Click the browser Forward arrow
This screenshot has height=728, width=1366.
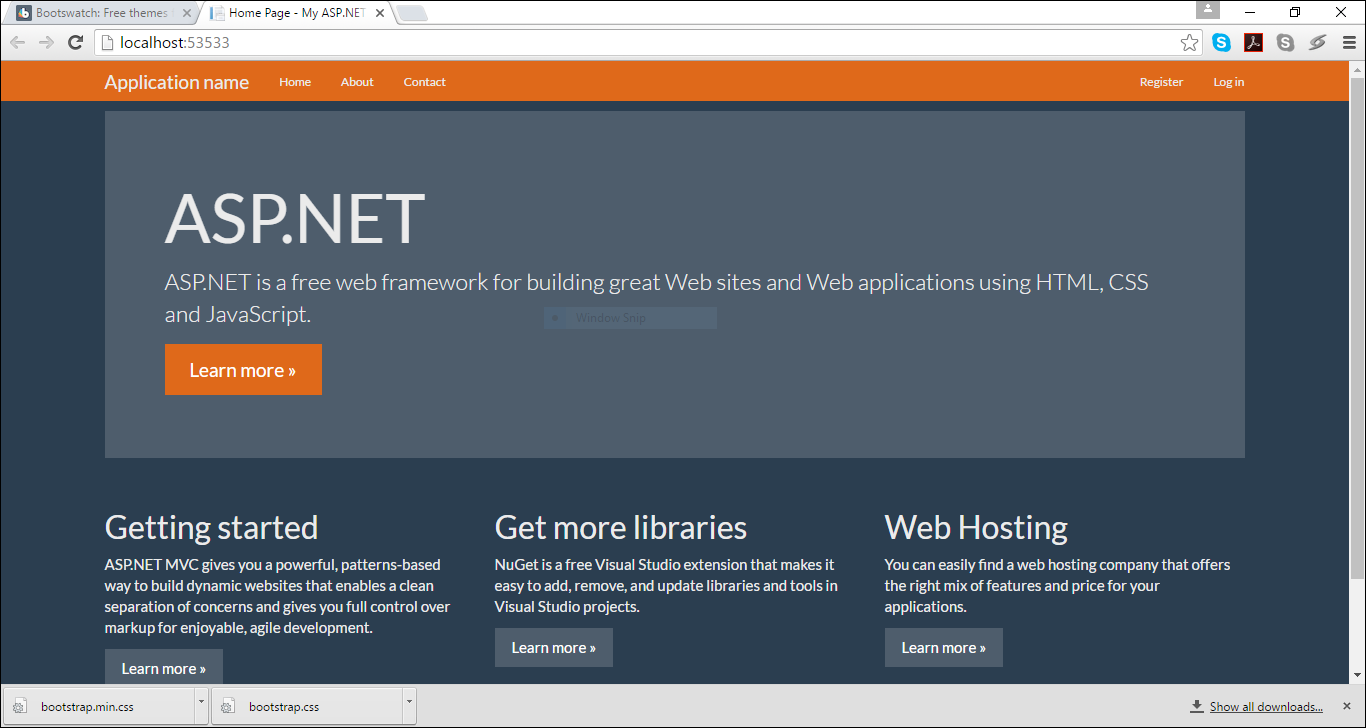(46, 42)
